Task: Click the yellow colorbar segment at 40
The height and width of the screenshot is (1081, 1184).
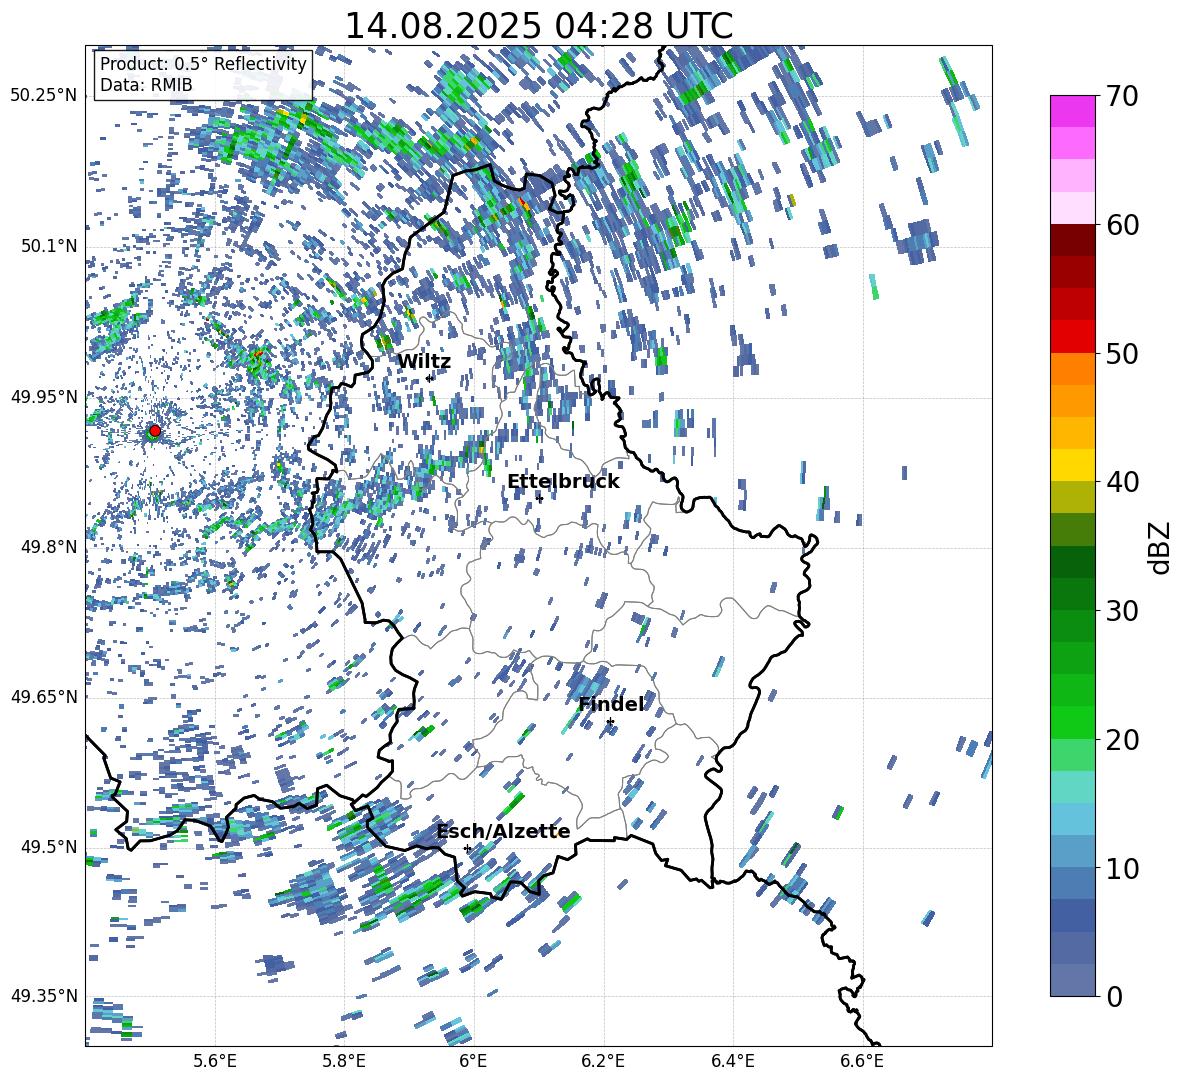Action: 1072,465
